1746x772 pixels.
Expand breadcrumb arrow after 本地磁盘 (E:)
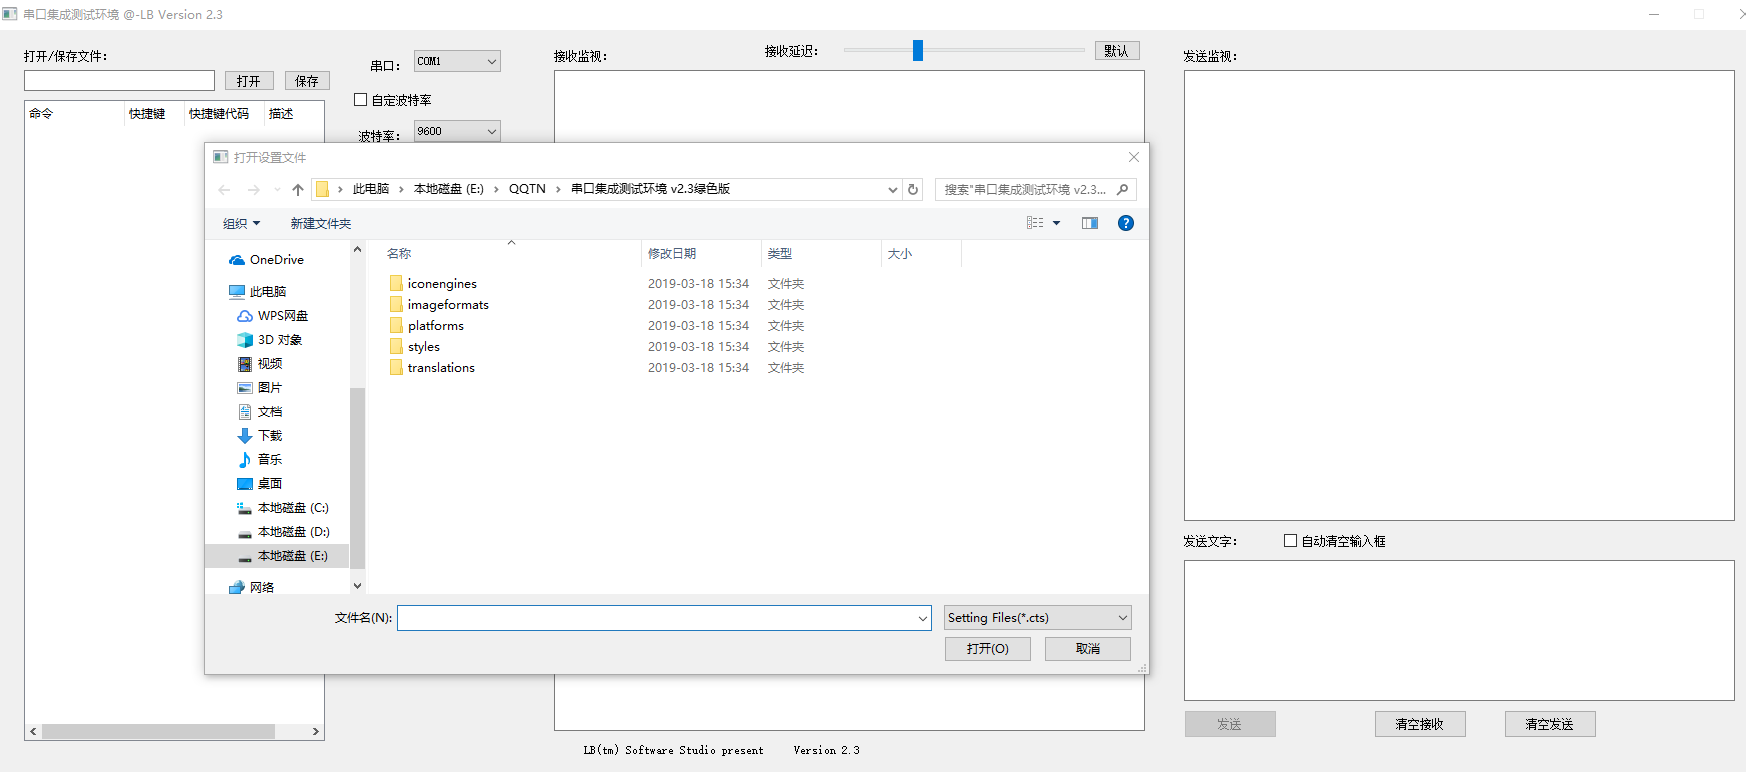(x=496, y=189)
